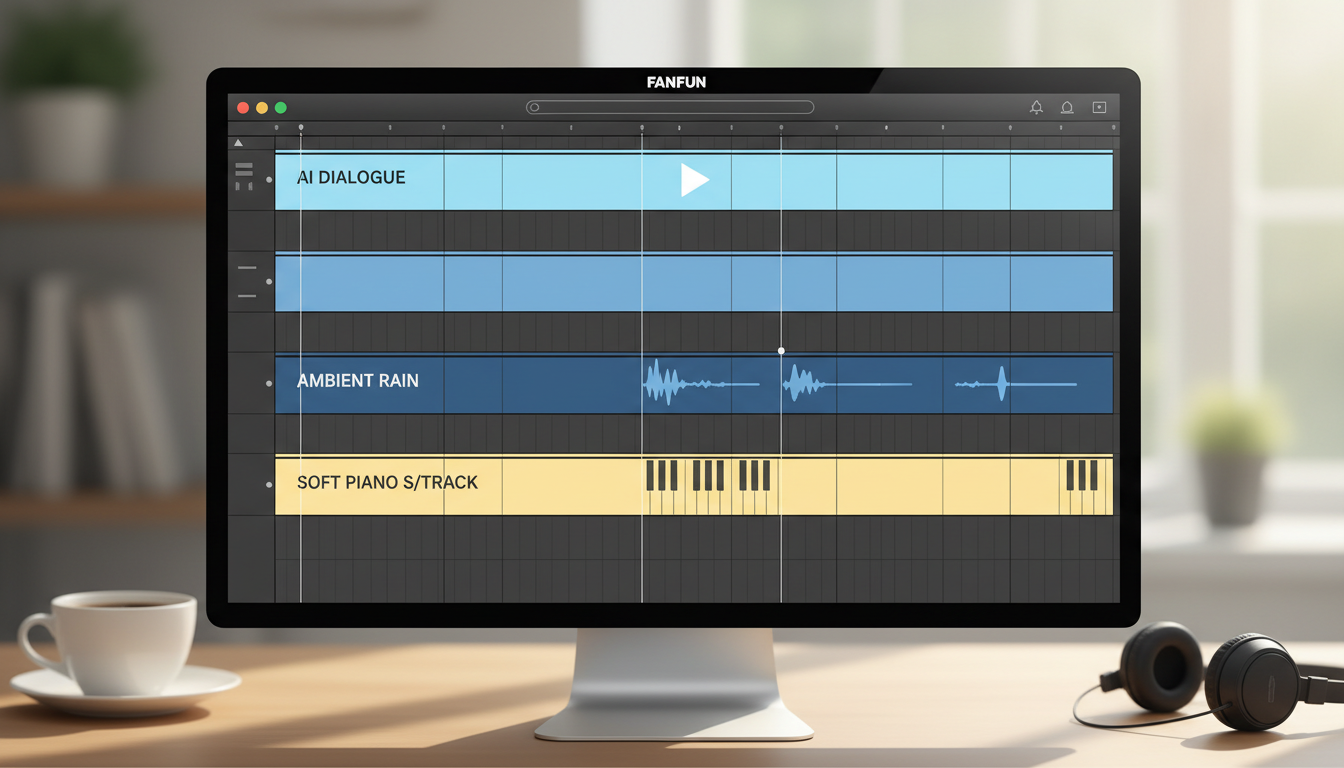This screenshot has width=1344, height=768.
Task: Click the play triangle on the AI Dialogue track
Action: 694,180
